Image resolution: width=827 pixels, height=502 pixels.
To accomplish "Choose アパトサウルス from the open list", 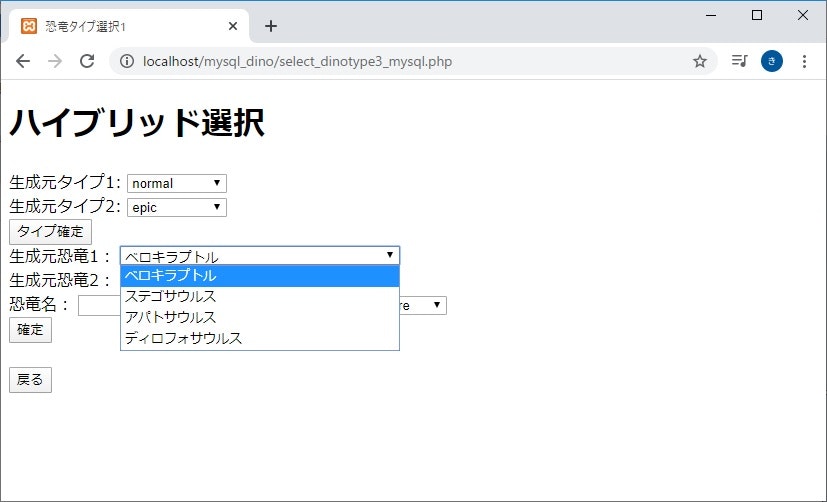I will click(x=260, y=317).
